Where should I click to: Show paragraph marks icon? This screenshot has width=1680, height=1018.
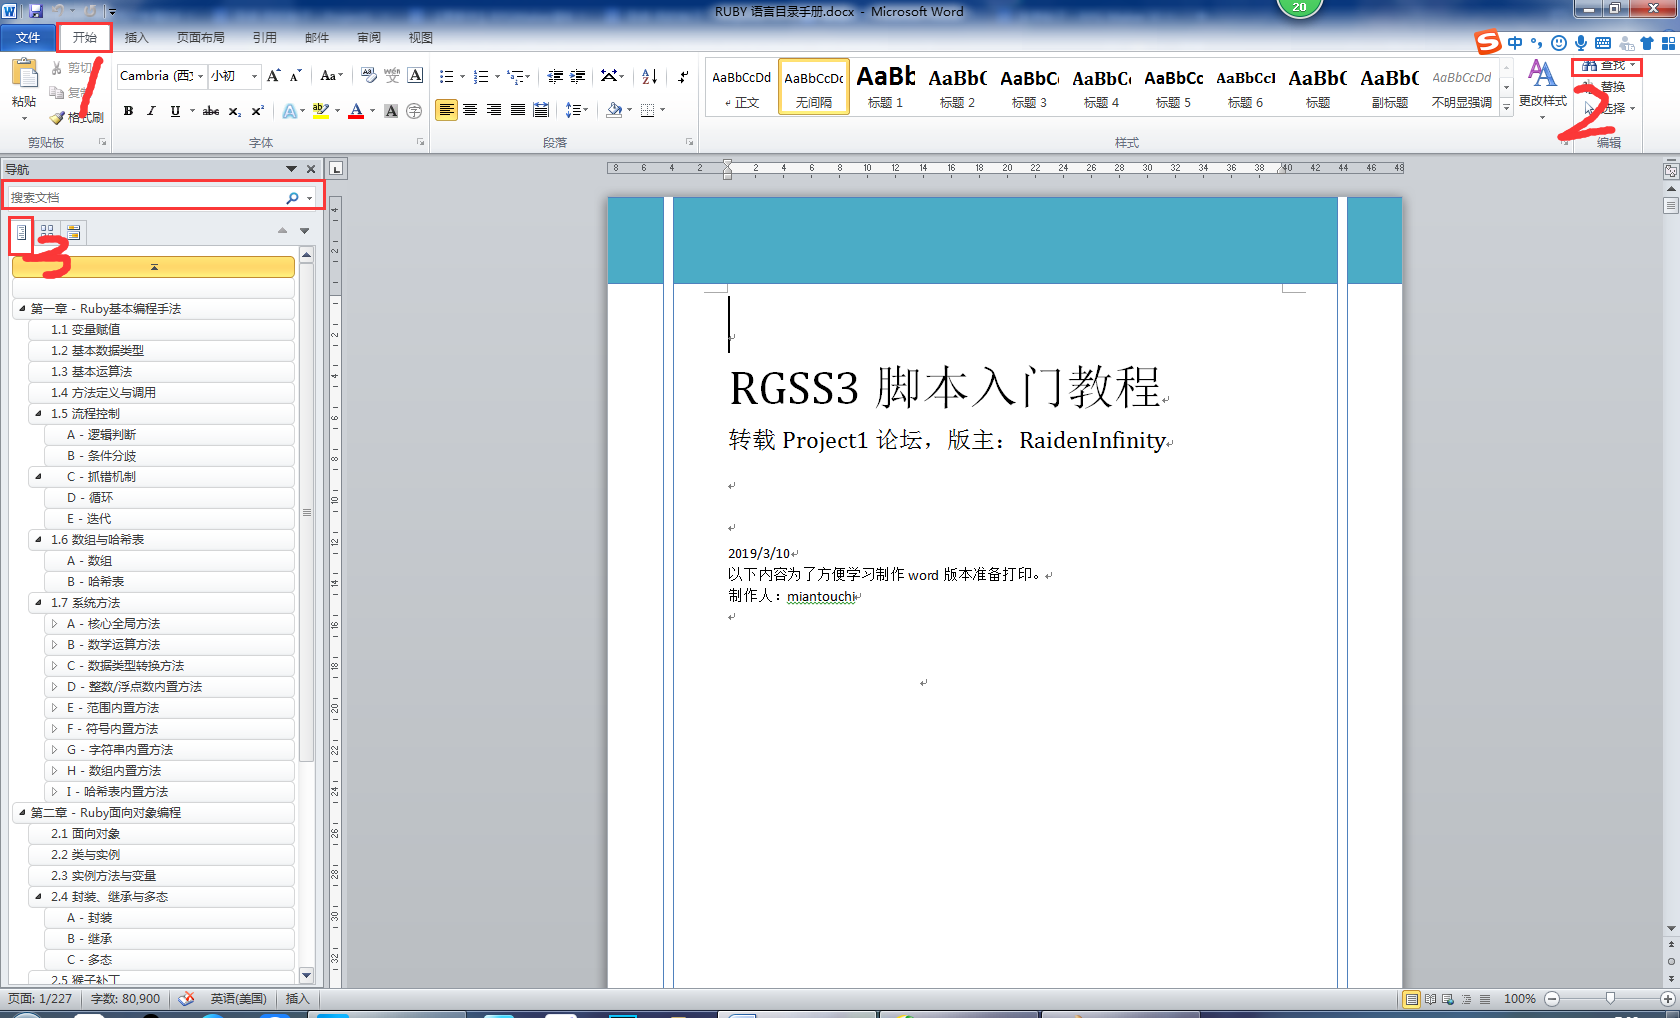click(x=683, y=76)
